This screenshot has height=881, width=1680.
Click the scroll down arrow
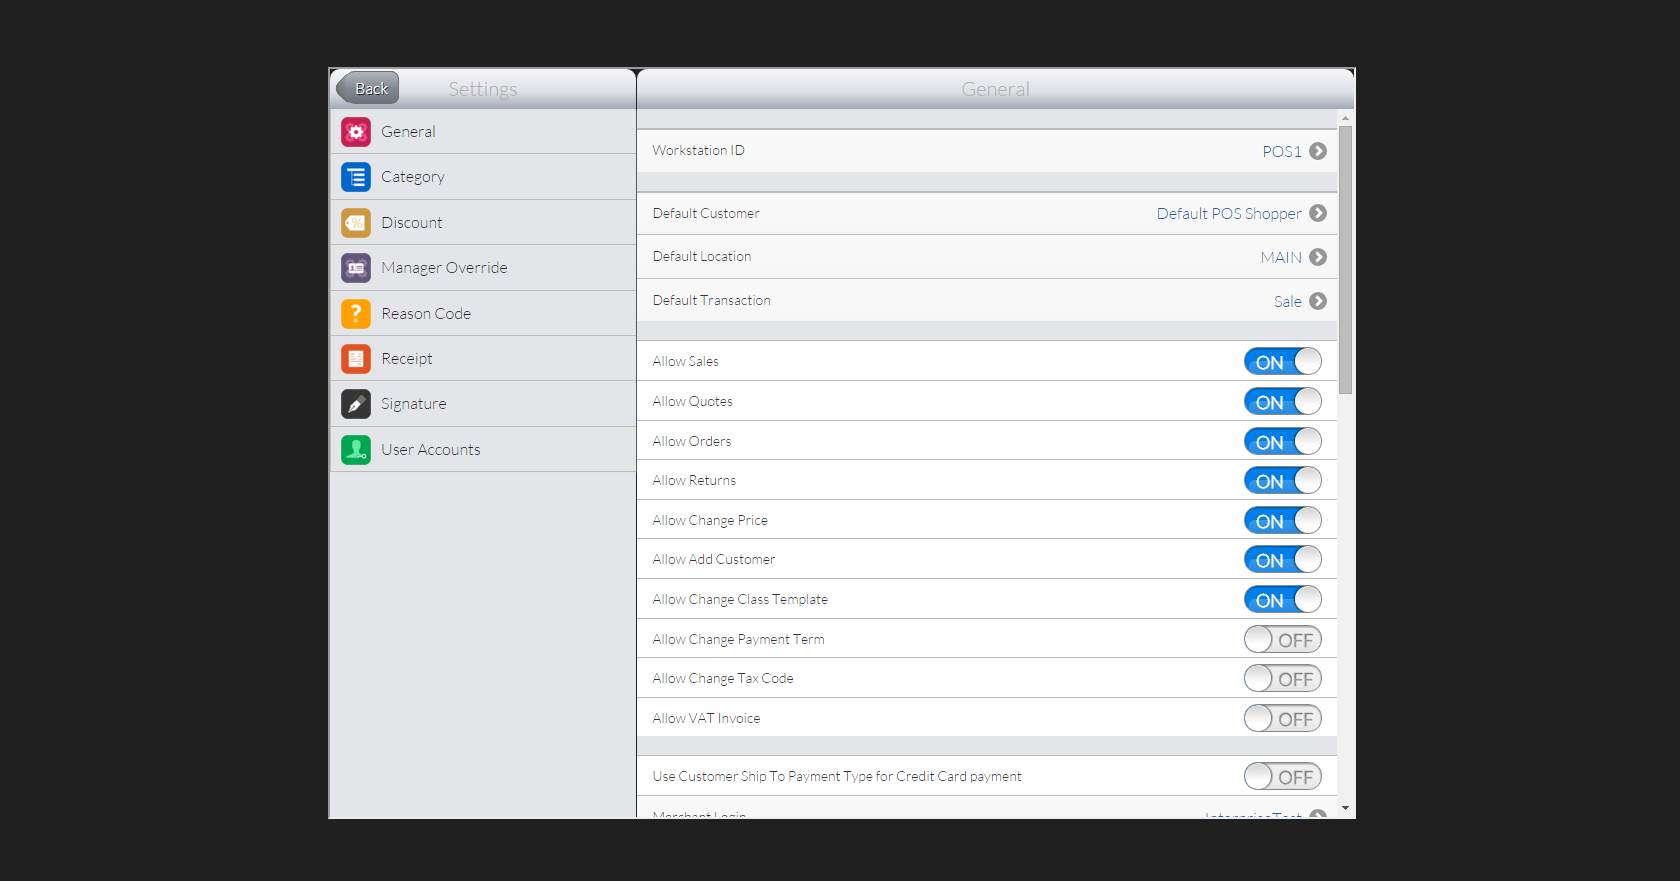click(x=1346, y=808)
